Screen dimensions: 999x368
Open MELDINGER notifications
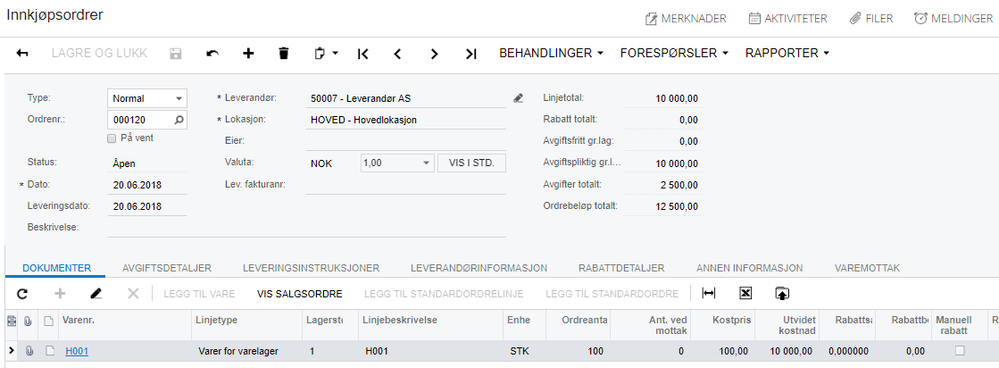[953, 18]
